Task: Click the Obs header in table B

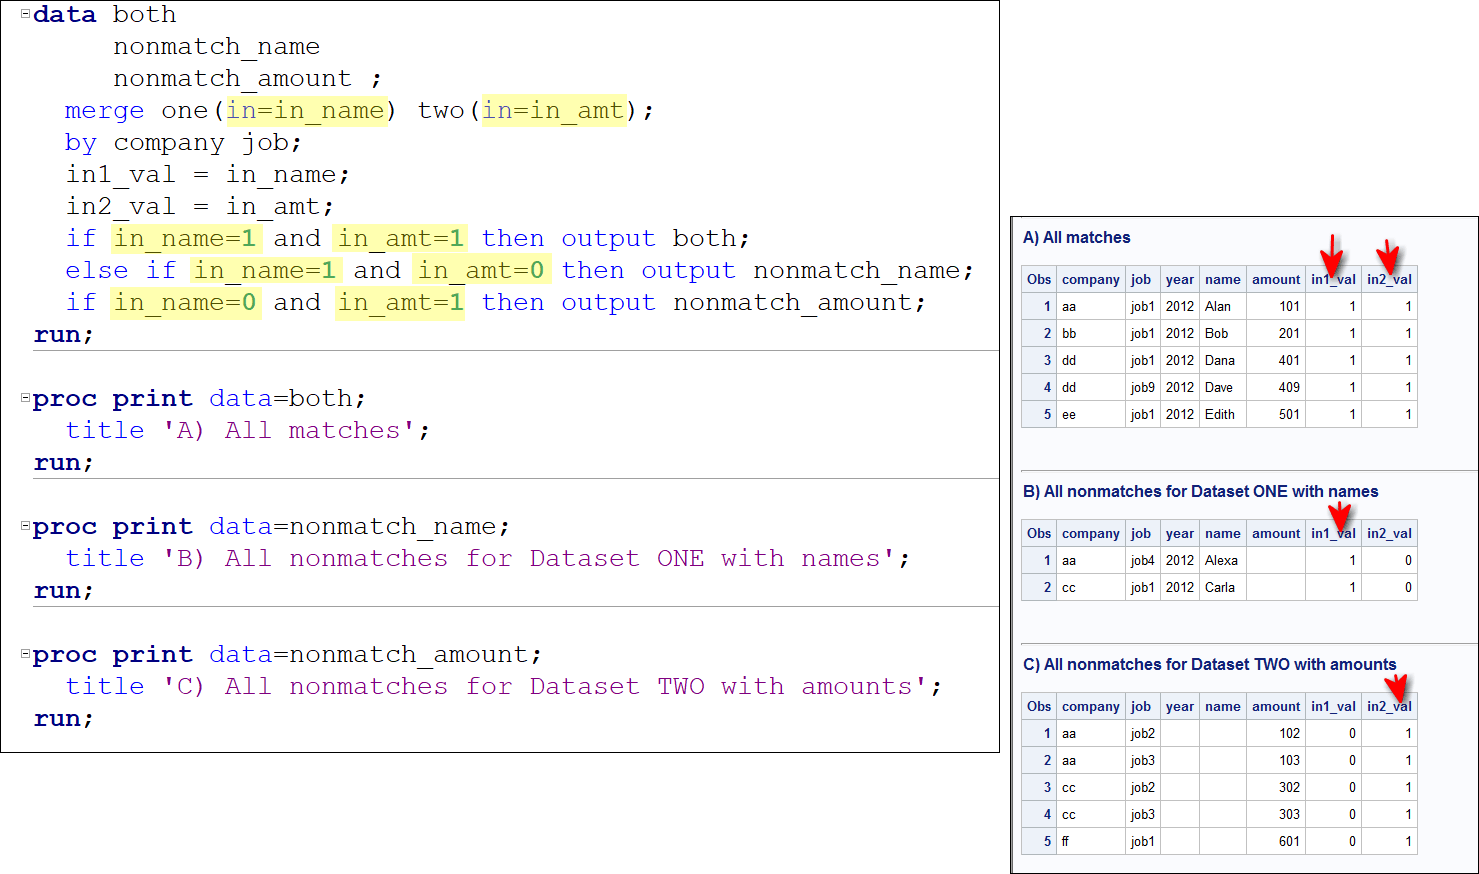Action: 1038,533
